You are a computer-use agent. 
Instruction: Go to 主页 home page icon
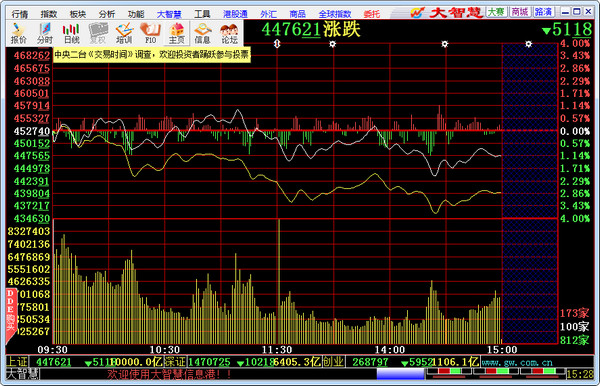[176, 33]
